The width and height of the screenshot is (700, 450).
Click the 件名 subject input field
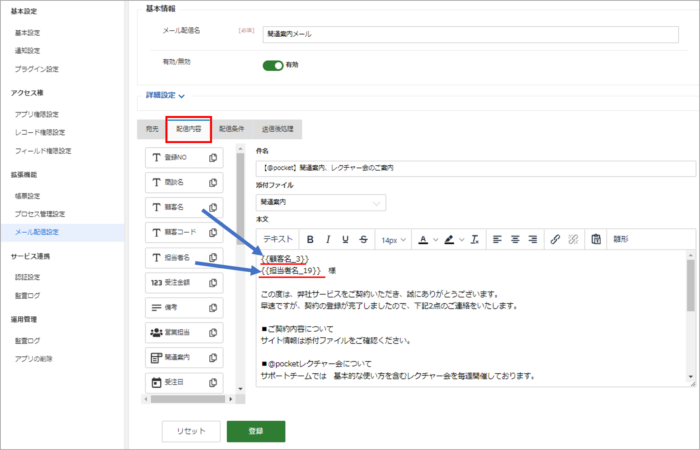coord(476,168)
